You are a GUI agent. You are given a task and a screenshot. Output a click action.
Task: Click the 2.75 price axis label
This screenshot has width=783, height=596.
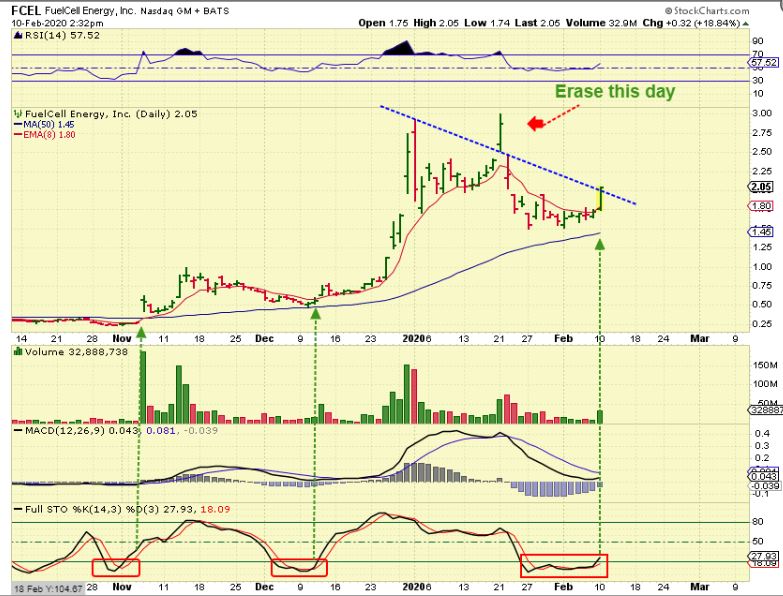click(x=762, y=133)
